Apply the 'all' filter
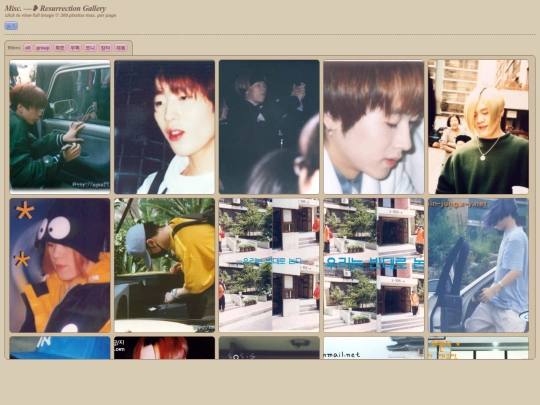The height and width of the screenshot is (405, 540). point(28,48)
